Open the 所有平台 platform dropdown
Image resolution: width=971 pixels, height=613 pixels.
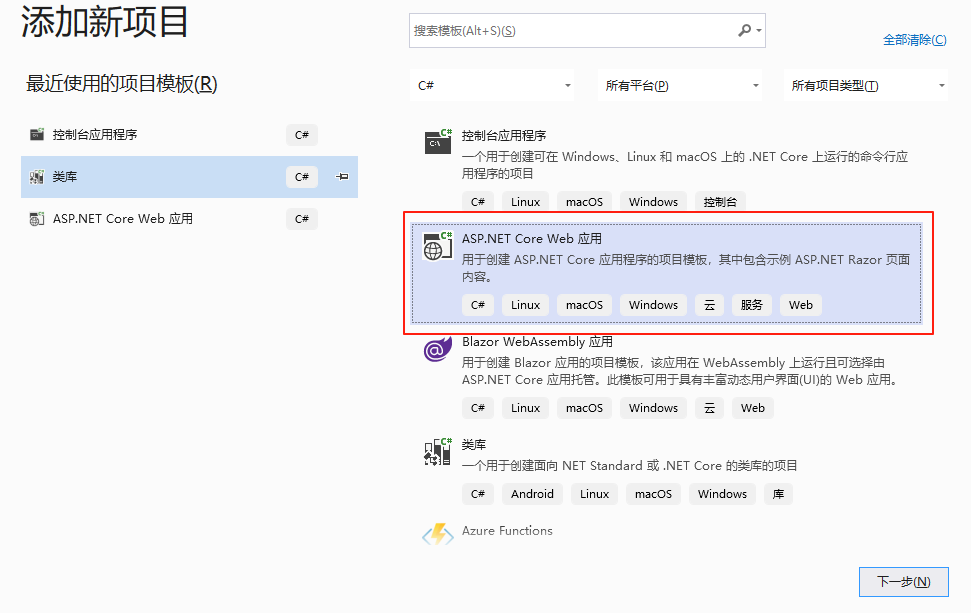(680, 85)
